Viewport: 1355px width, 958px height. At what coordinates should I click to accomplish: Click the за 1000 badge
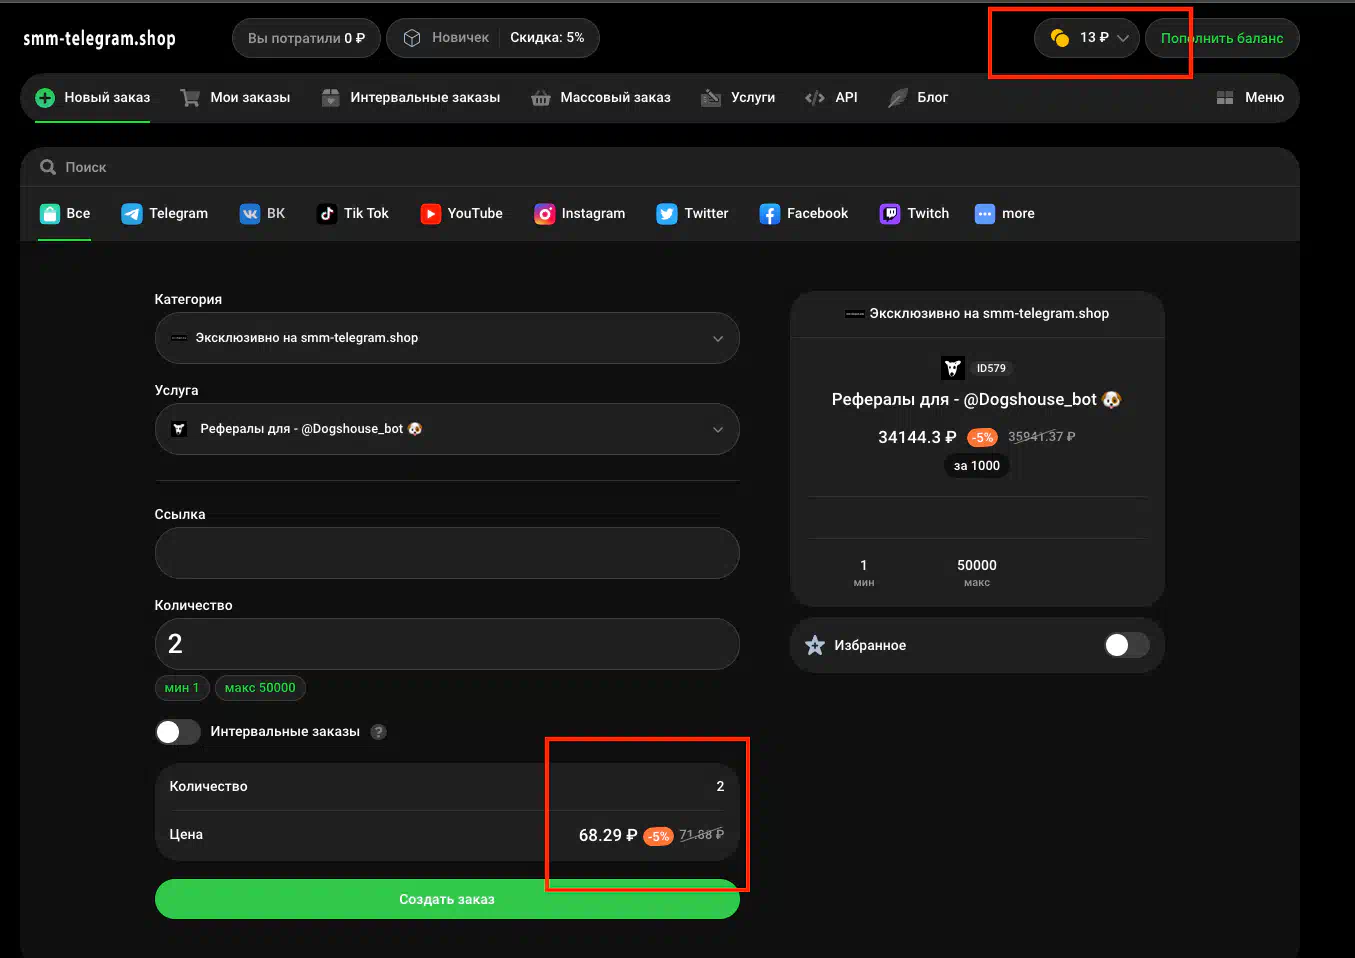[x=977, y=466]
